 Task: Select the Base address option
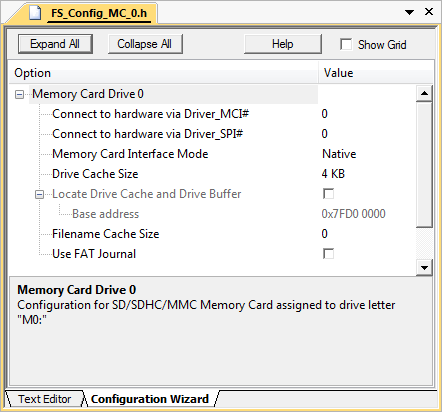coord(105,214)
